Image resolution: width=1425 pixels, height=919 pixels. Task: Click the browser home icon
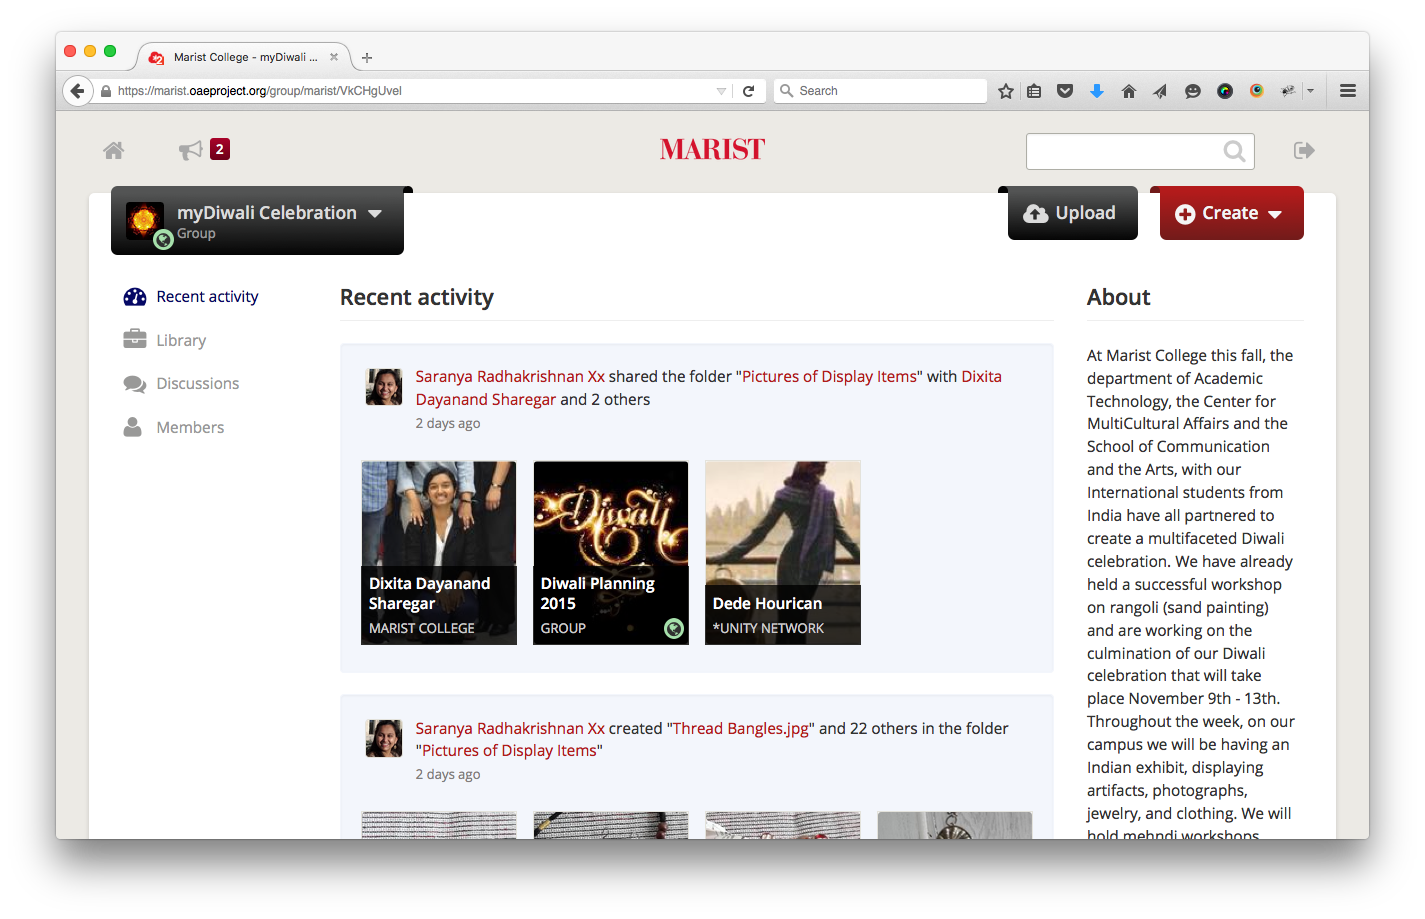(1129, 91)
